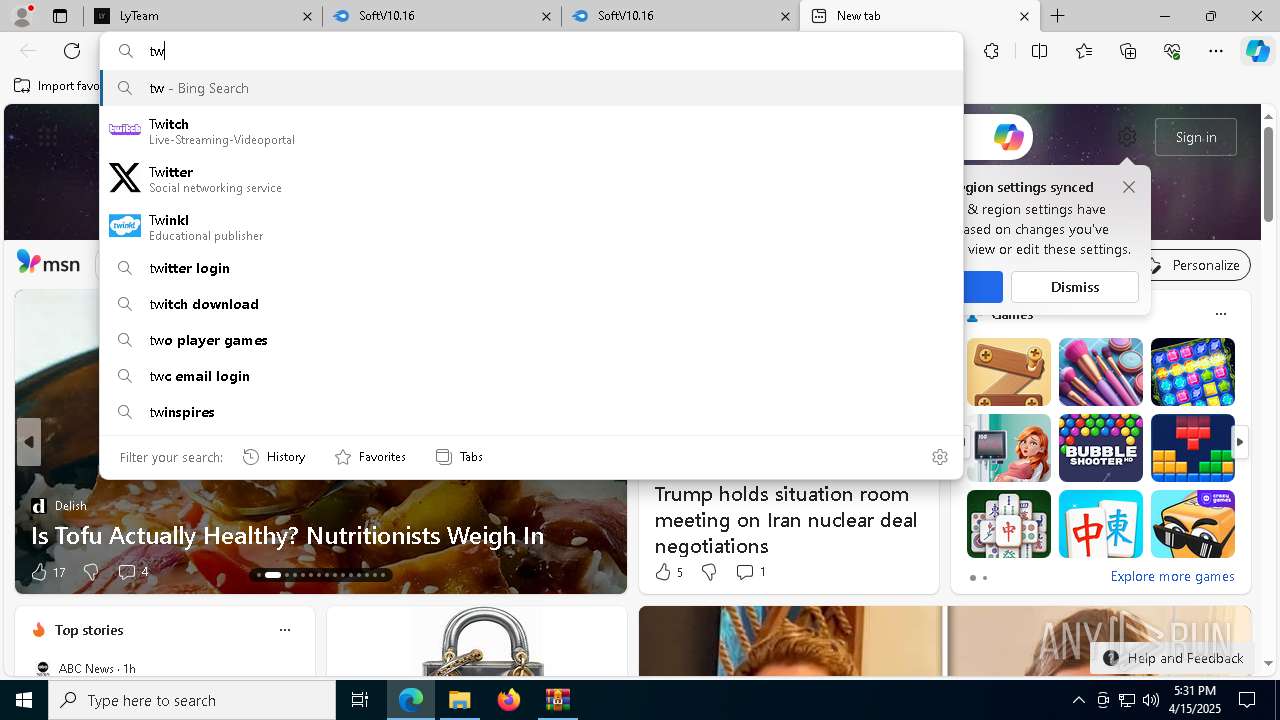Open the Personalize feed button
The width and height of the screenshot is (1280, 720).
click(1195, 265)
